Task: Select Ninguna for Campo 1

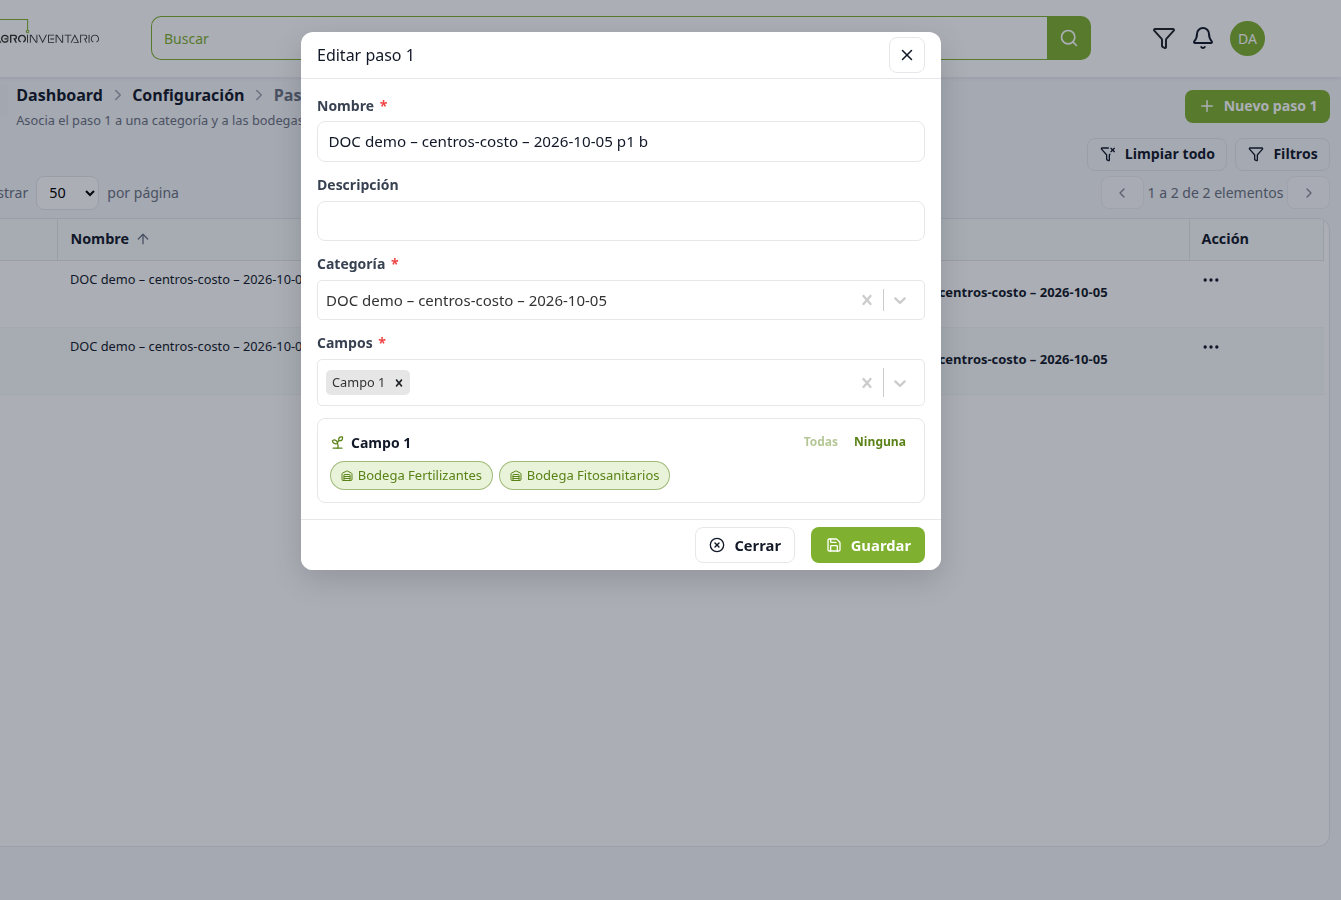Action: (880, 442)
